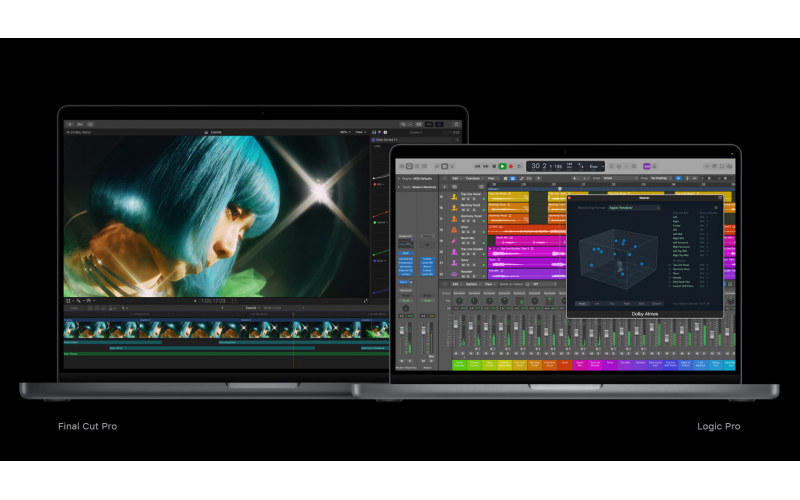The image size is (800, 500).
Task: Open the Tracks area Edit menu
Action: click(x=457, y=179)
